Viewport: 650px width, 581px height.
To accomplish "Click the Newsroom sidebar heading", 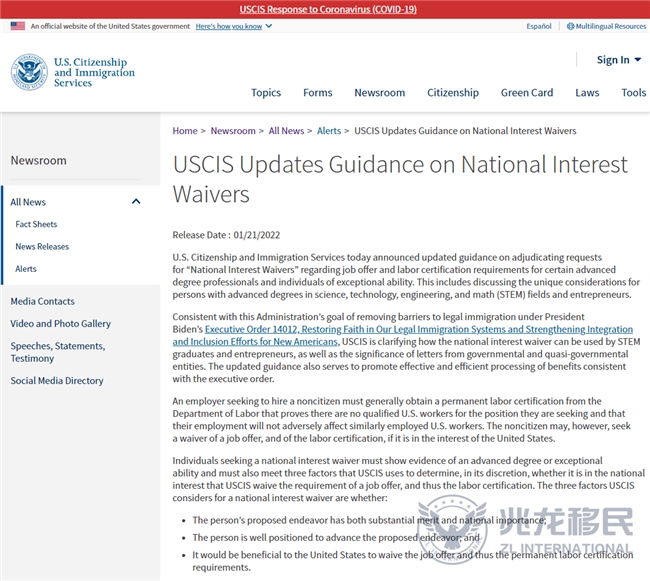I will (39, 160).
